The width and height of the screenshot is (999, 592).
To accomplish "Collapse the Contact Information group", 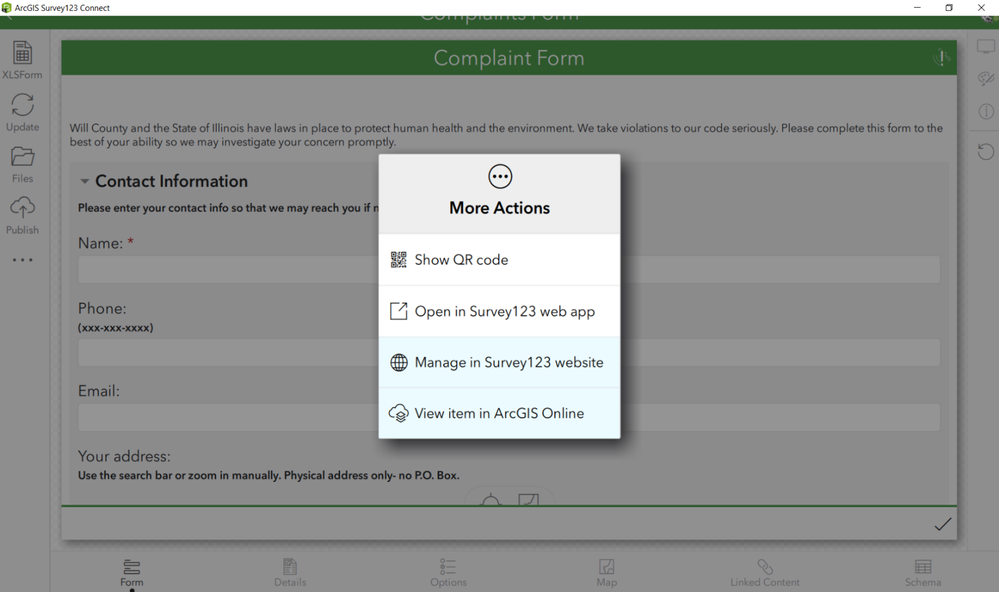I will click(x=84, y=182).
